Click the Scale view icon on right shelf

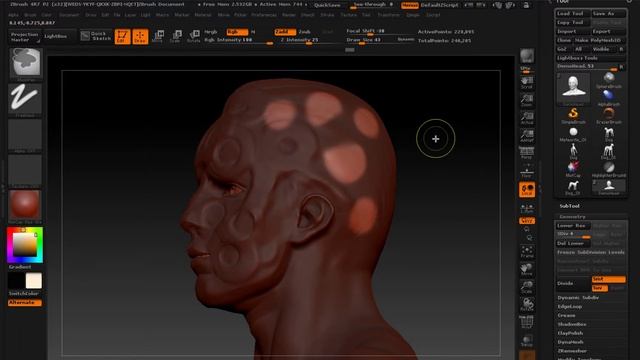(527, 287)
